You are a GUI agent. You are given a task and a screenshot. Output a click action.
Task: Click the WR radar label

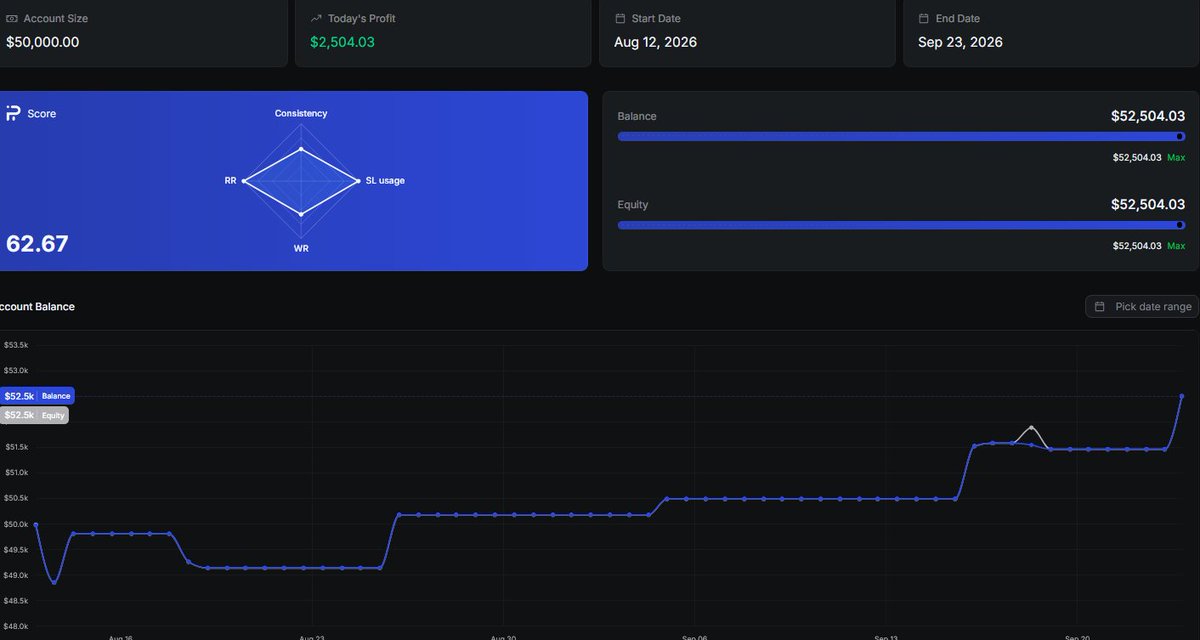click(x=301, y=248)
